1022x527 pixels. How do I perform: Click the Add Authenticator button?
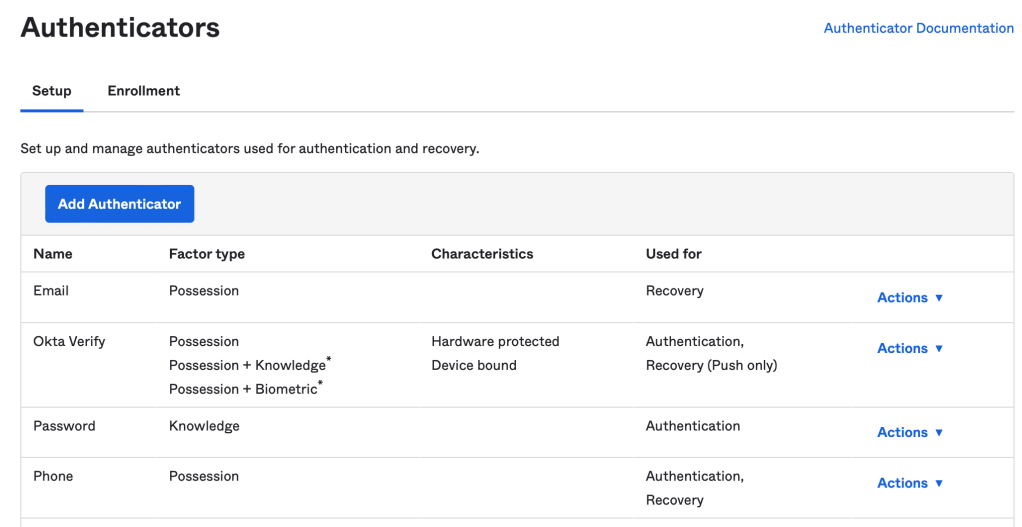pos(119,204)
